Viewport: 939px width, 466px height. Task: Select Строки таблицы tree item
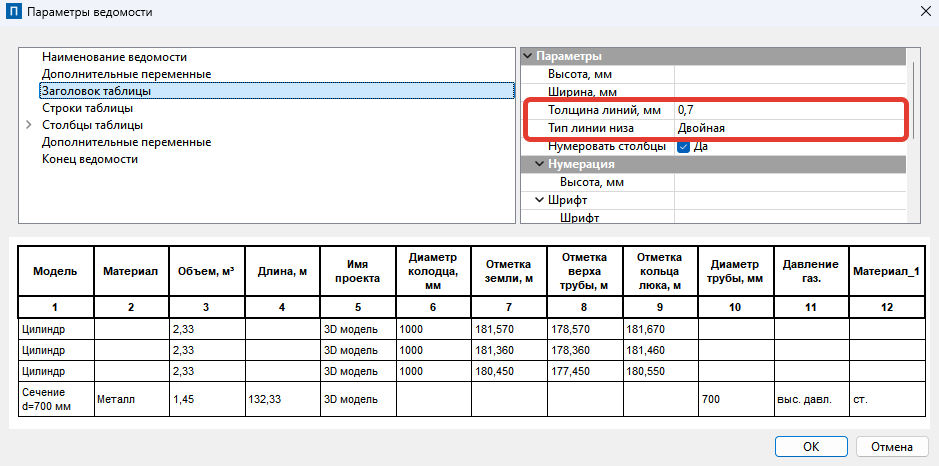(x=87, y=108)
